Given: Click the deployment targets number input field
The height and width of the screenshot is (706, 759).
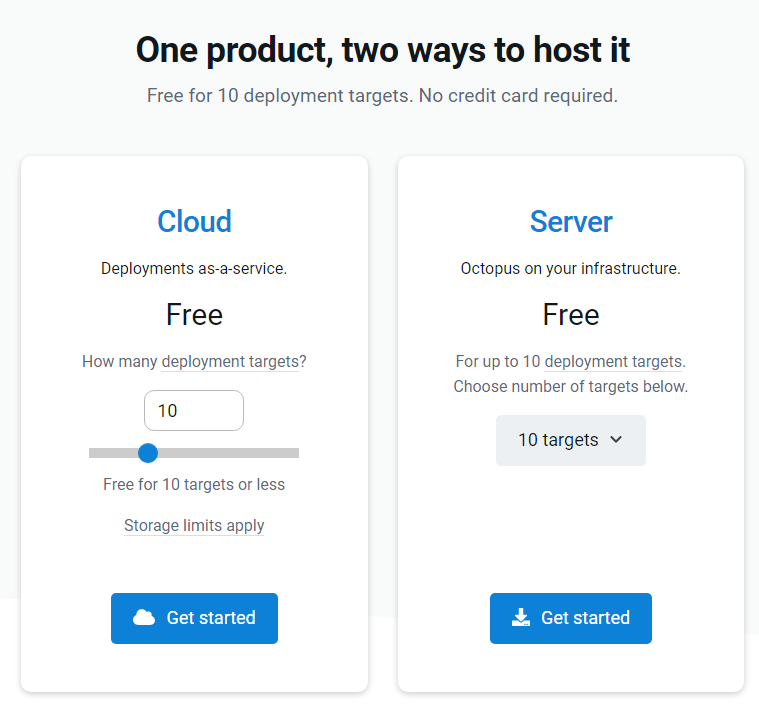Looking at the screenshot, I should point(194,410).
